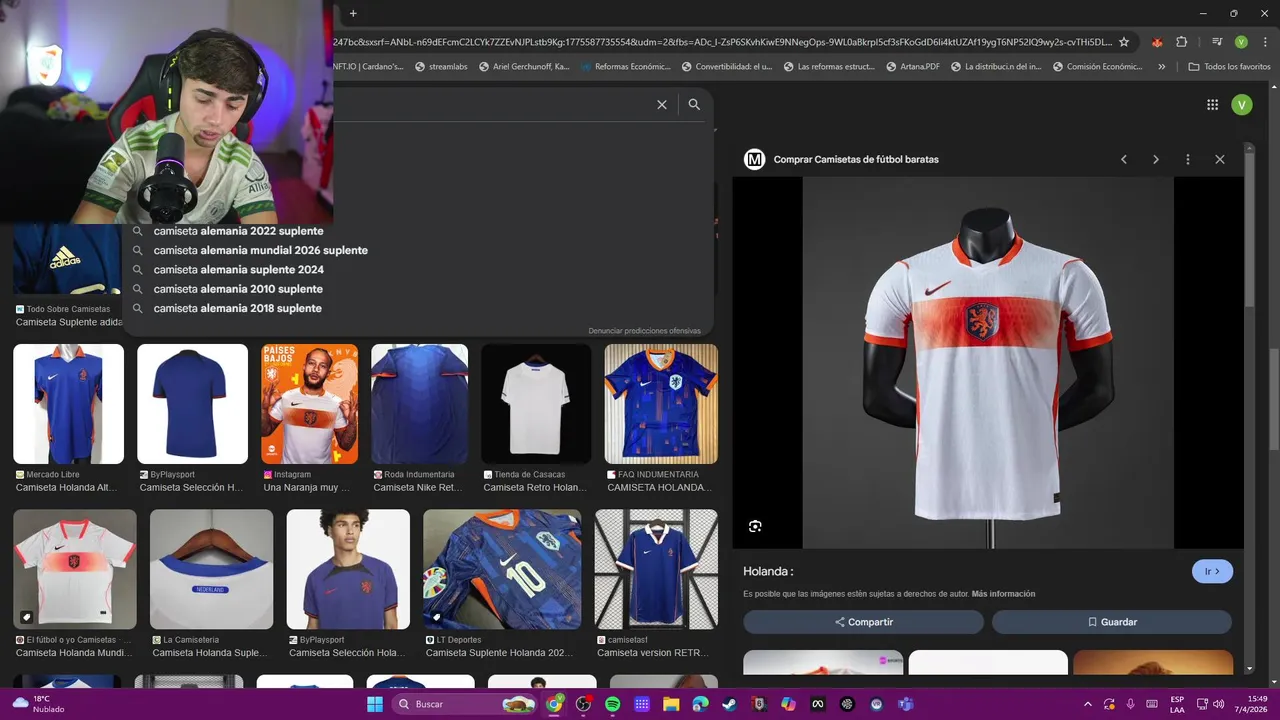Open the Windows Start menu
The width and height of the screenshot is (1280, 720).
(375, 704)
